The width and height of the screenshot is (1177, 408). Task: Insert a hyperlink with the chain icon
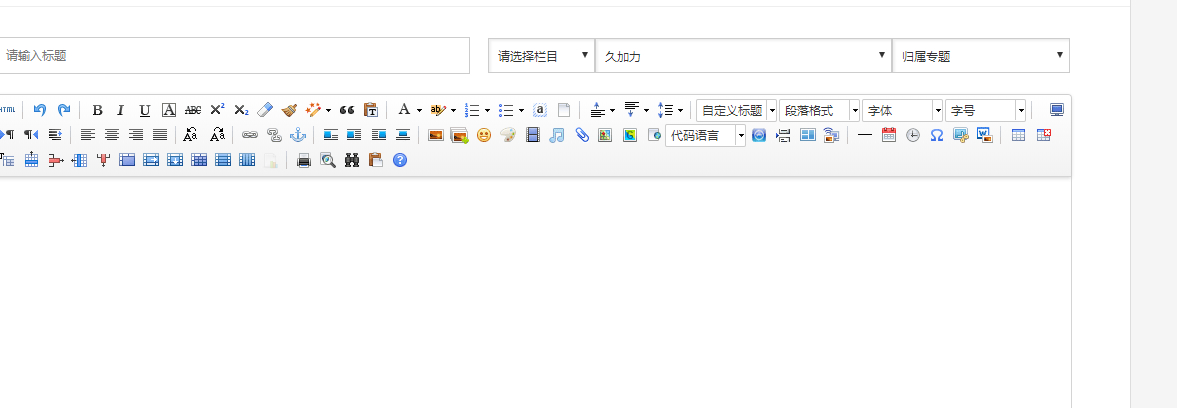click(x=250, y=135)
